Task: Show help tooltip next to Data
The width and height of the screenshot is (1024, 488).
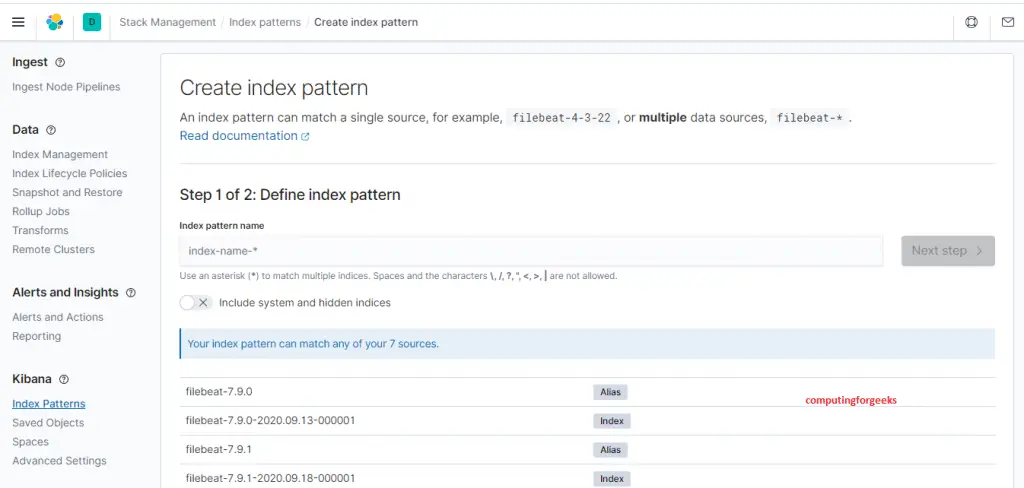Action: point(51,130)
